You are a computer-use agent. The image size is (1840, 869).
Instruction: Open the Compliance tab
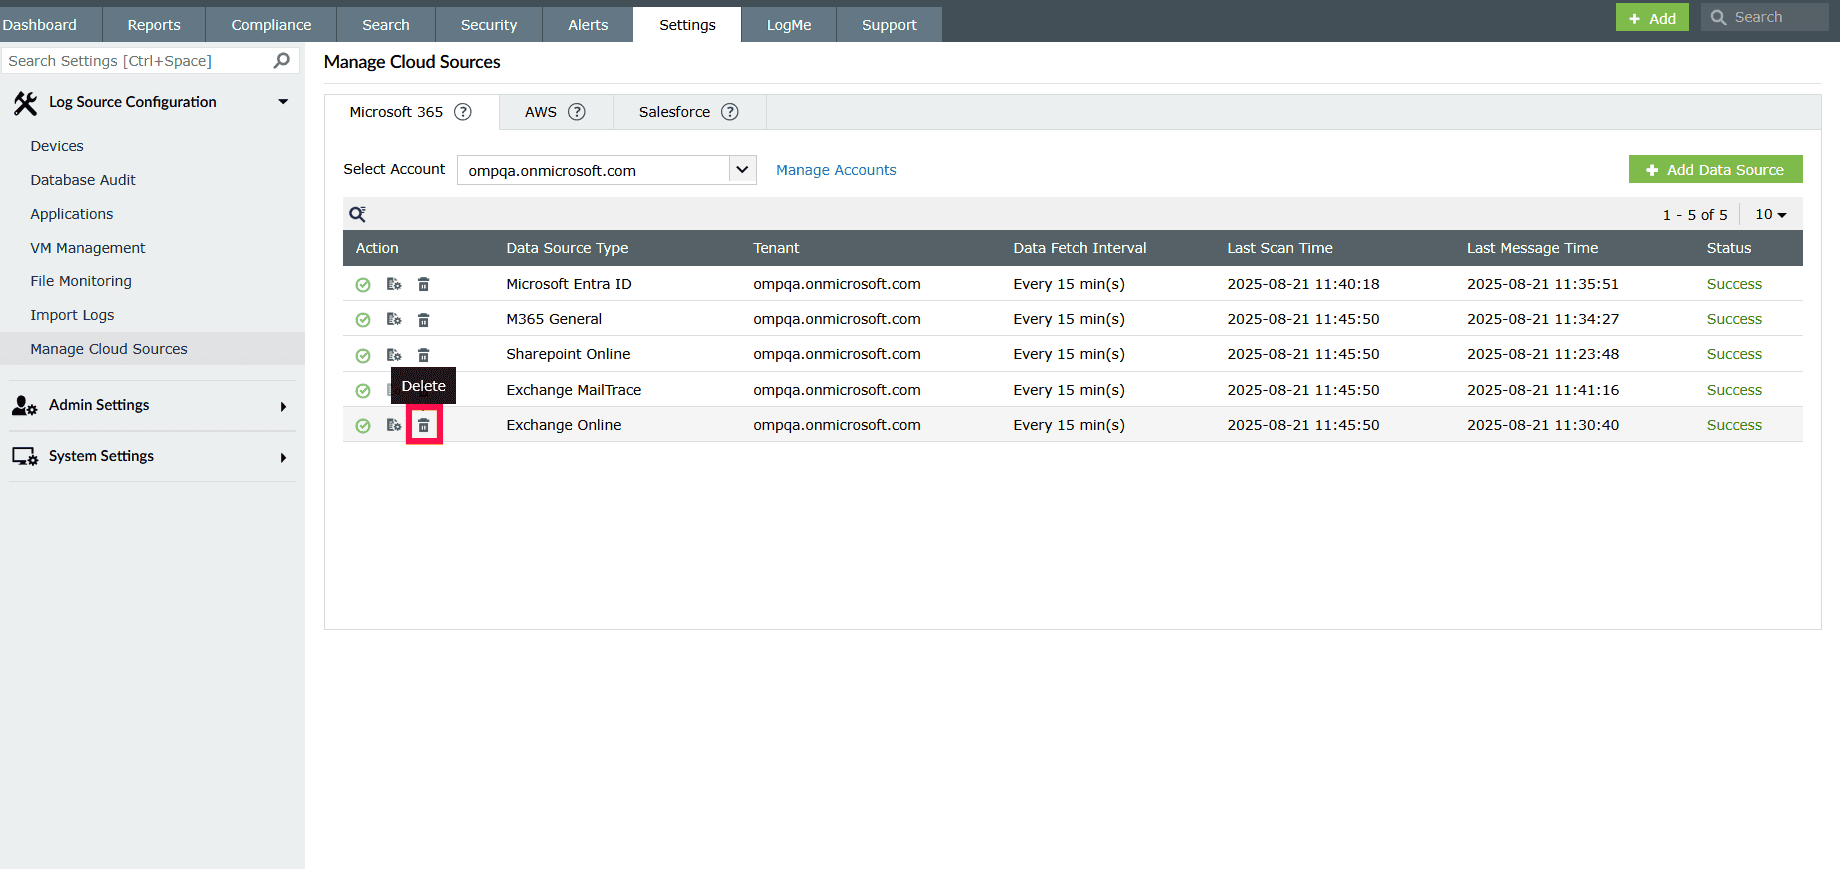tap(271, 25)
